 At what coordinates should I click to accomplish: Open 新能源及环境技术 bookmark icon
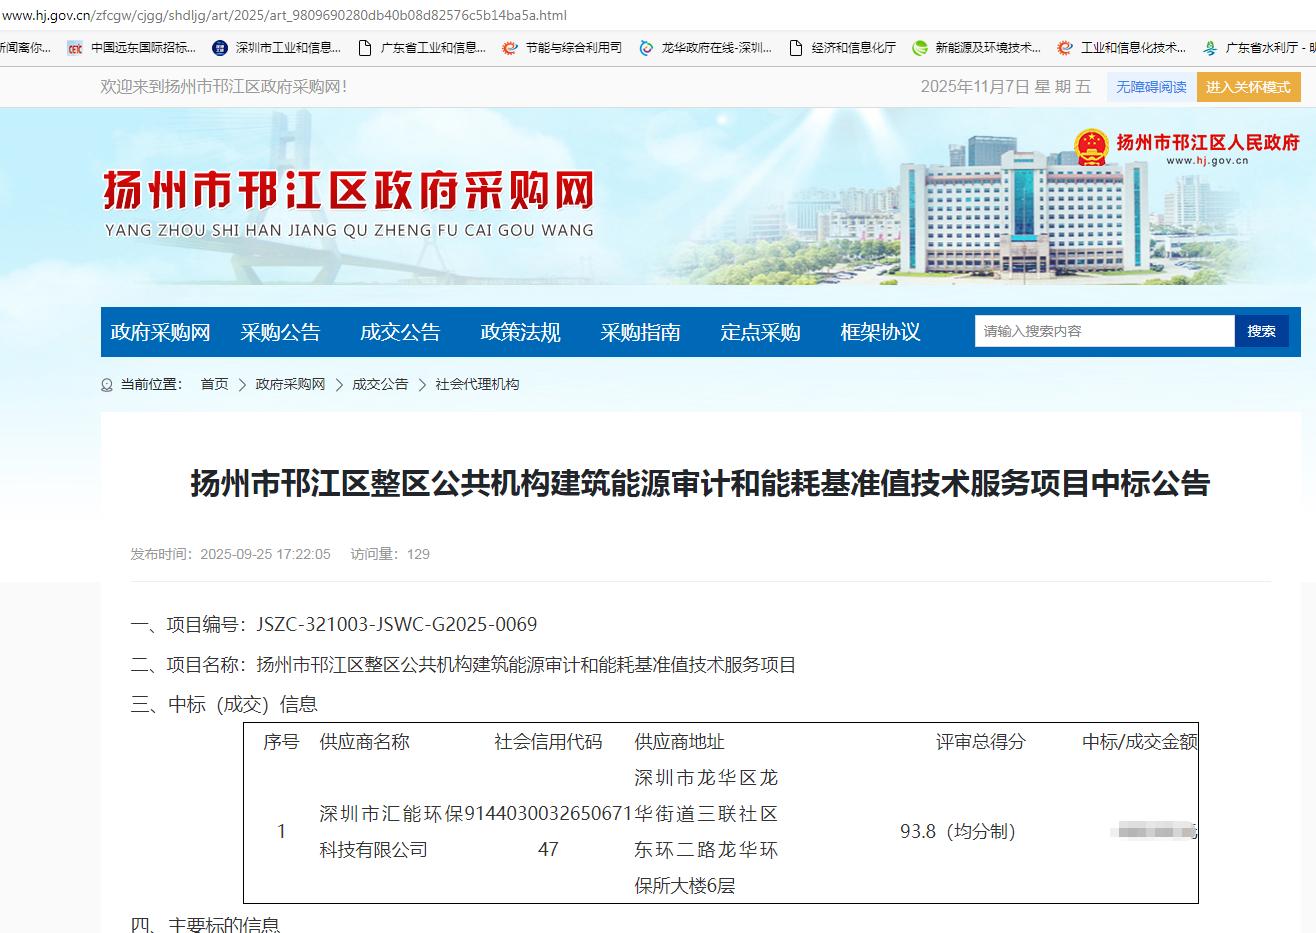(x=920, y=48)
